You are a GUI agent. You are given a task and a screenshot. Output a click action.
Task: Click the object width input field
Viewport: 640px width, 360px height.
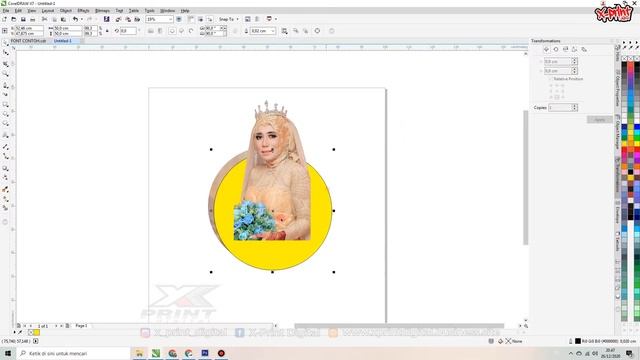click(x=68, y=28)
